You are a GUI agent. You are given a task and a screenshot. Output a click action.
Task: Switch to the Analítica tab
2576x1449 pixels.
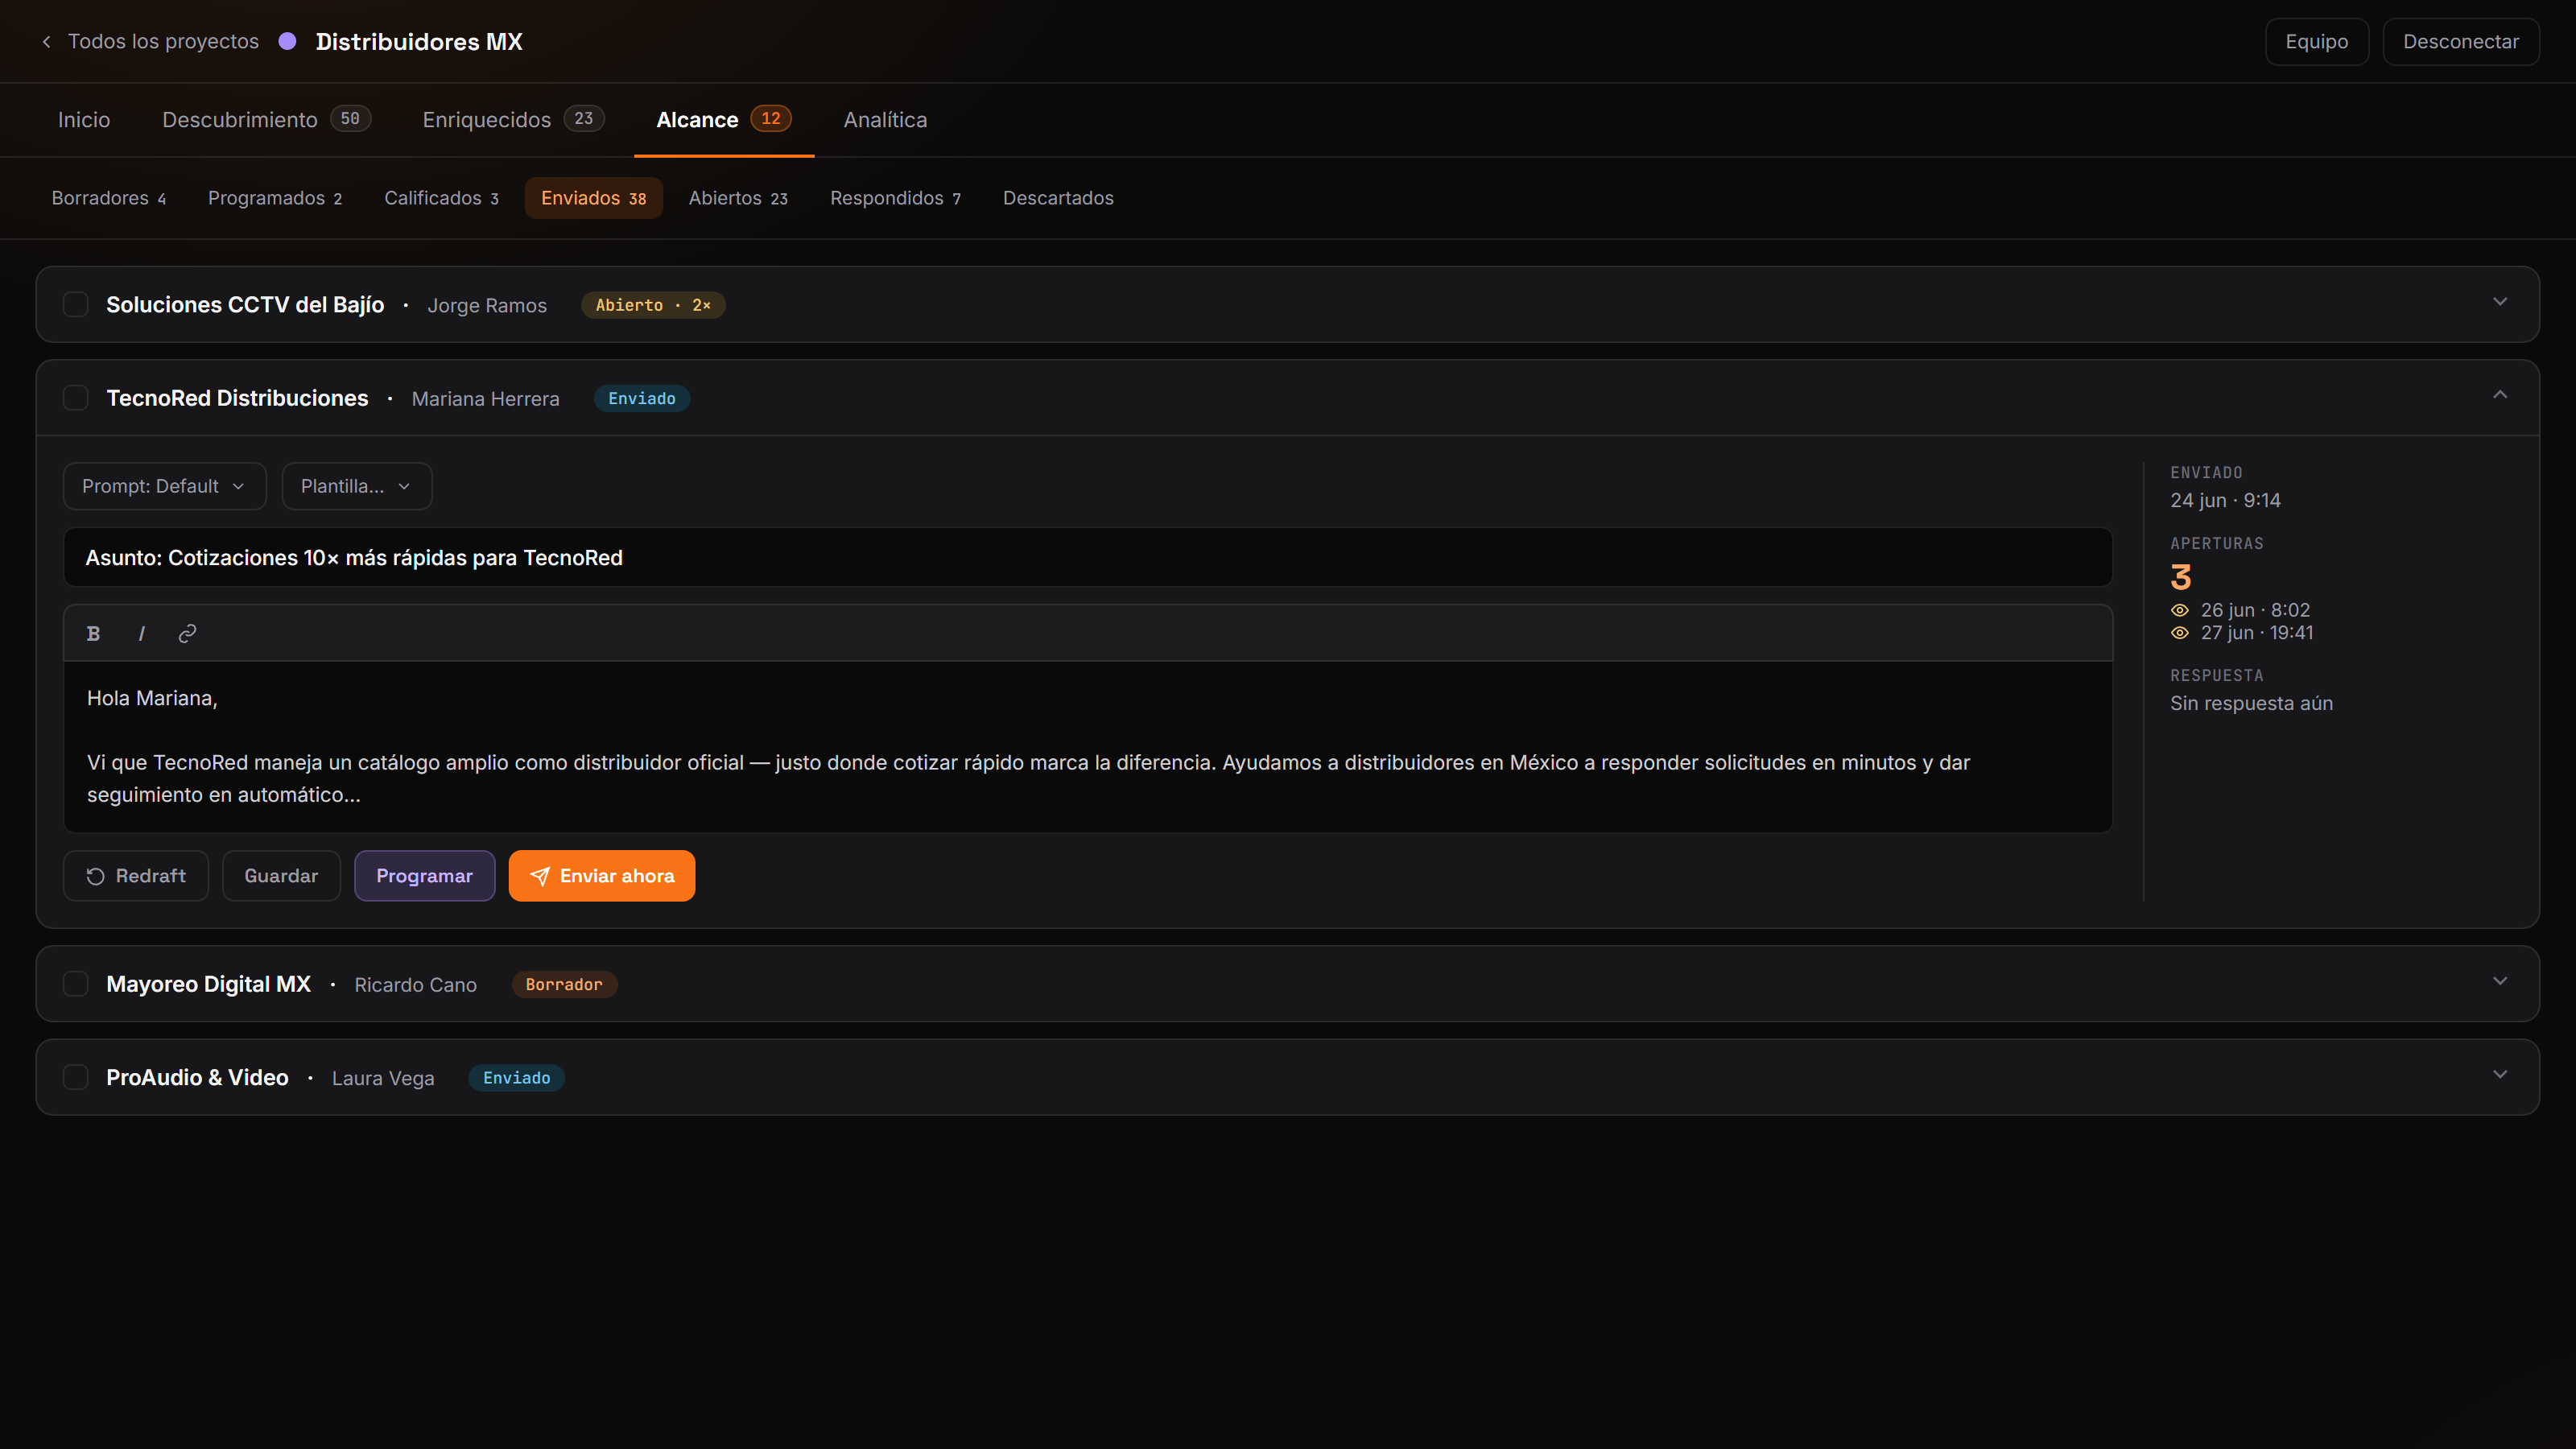tap(885, 120)
